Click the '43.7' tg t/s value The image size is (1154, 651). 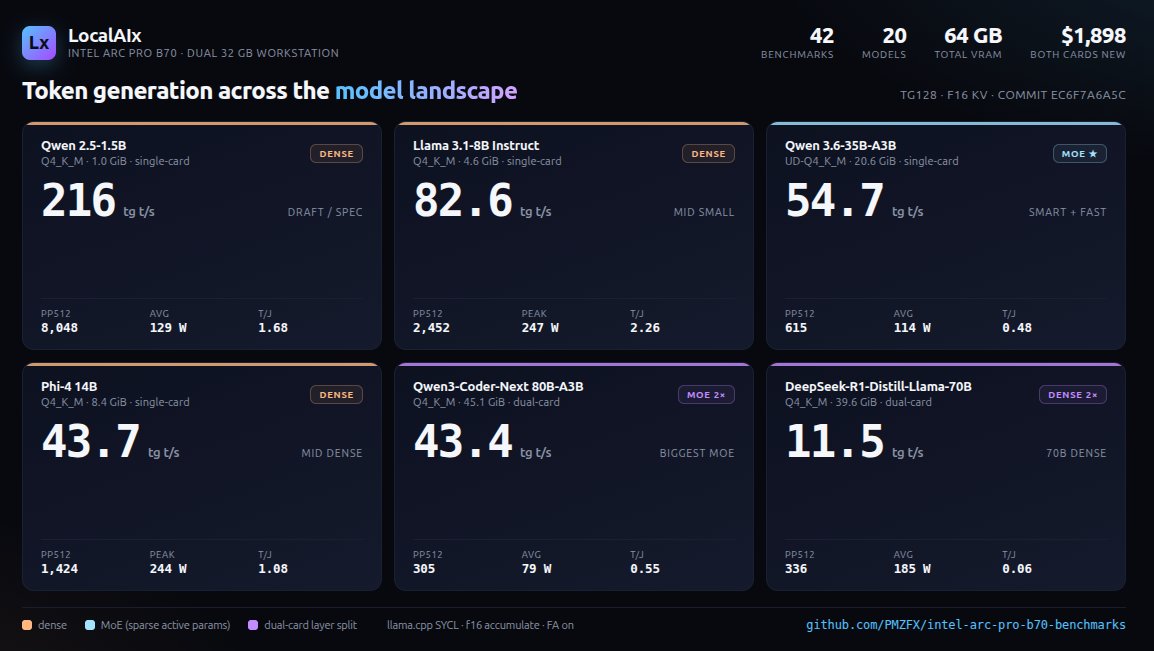91,441
